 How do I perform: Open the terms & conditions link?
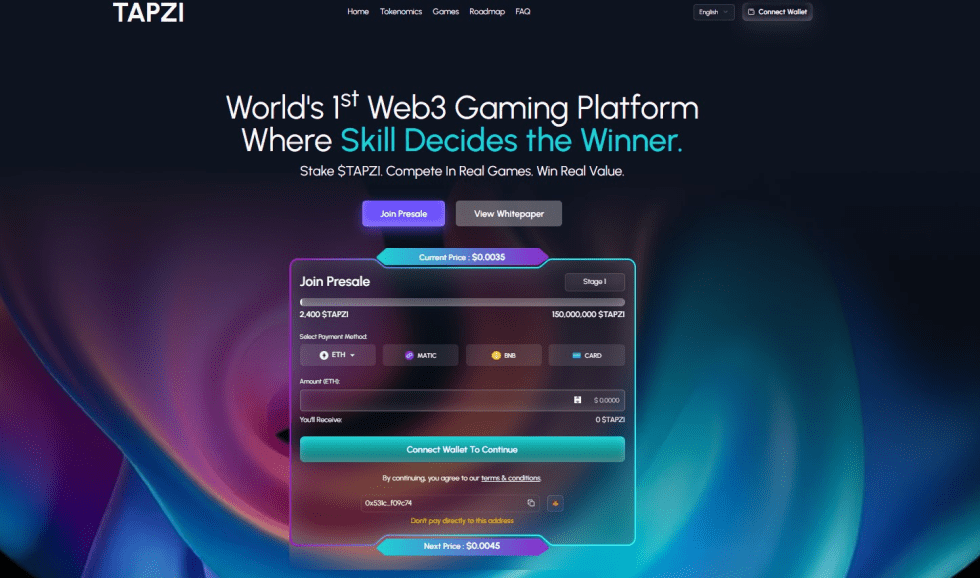pos(511,478)
